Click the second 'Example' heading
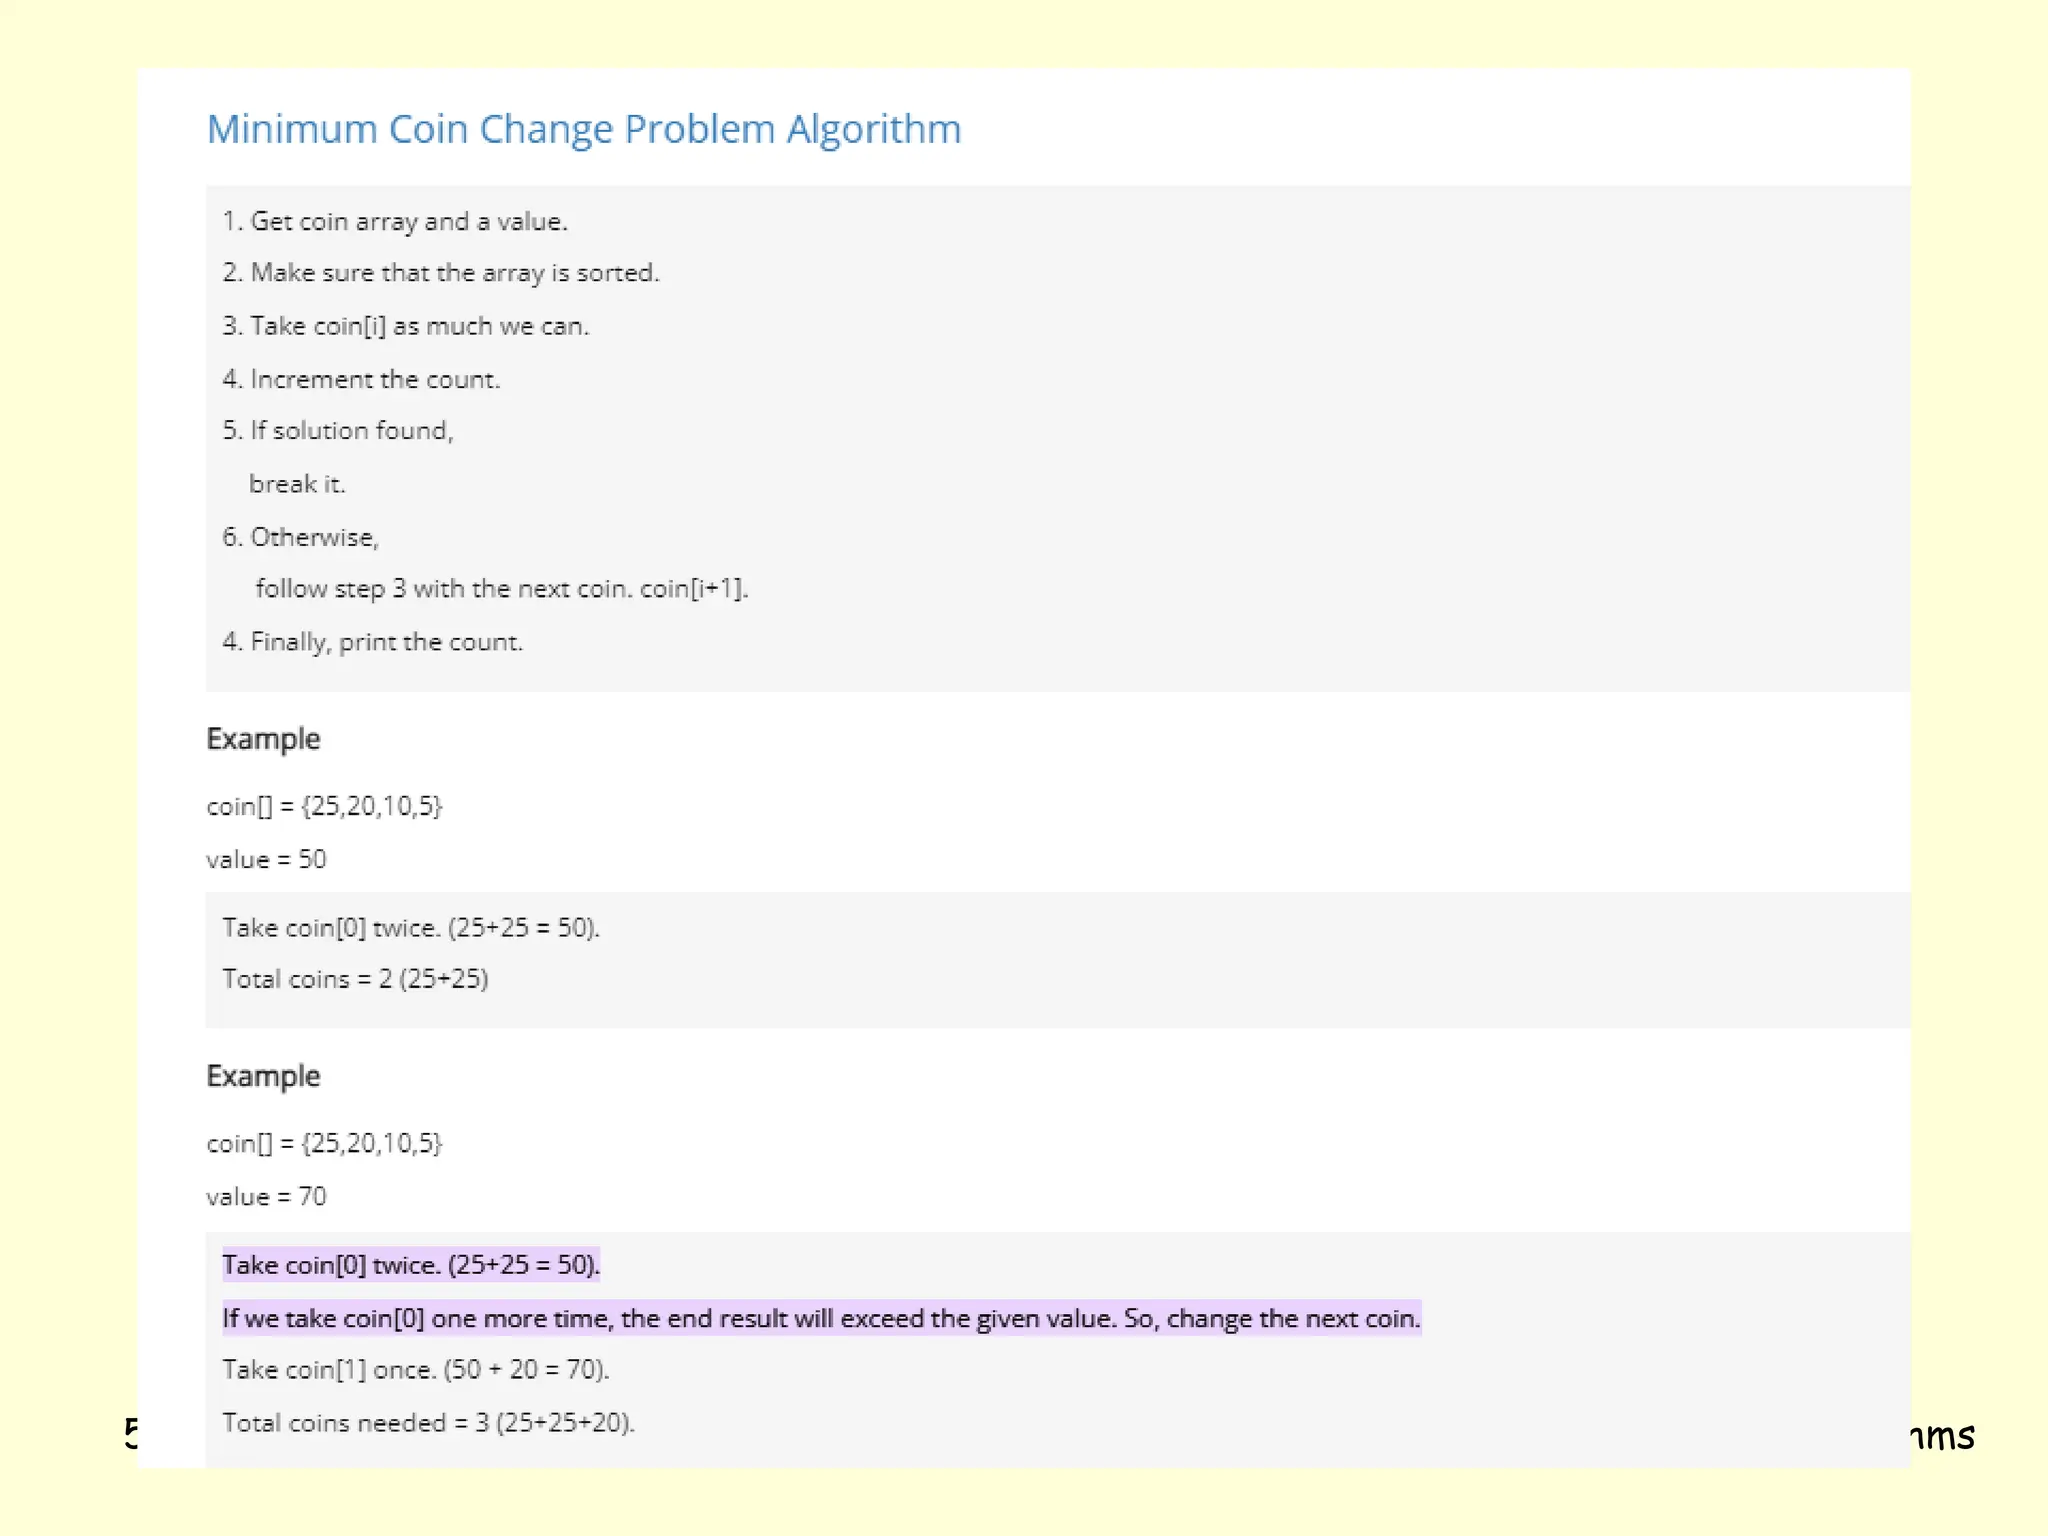Image resolution: width=2048 pixels, height=1536 pixels. (263, 1076)
